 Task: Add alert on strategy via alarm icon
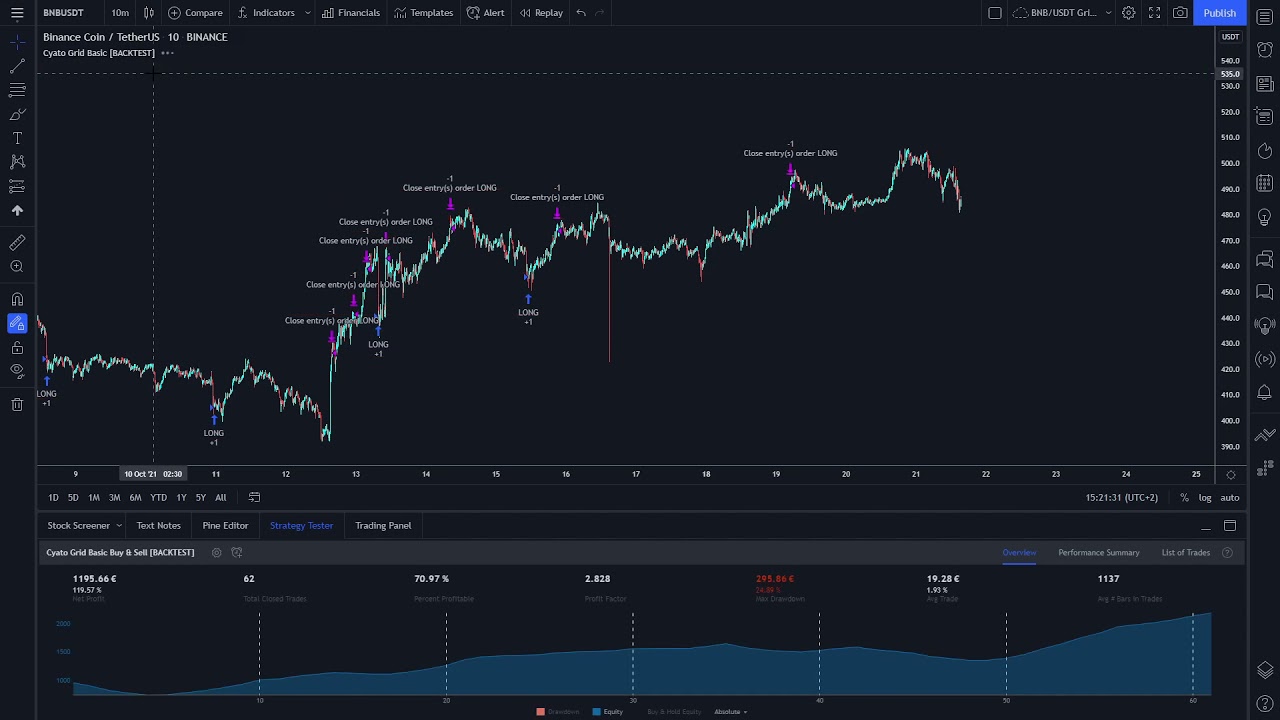(237, 552)
